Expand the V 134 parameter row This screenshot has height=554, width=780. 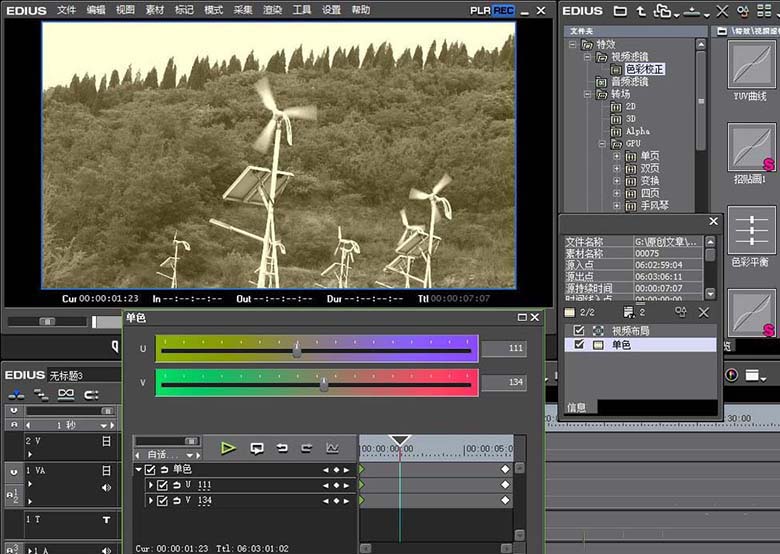(x=151, y=500)
